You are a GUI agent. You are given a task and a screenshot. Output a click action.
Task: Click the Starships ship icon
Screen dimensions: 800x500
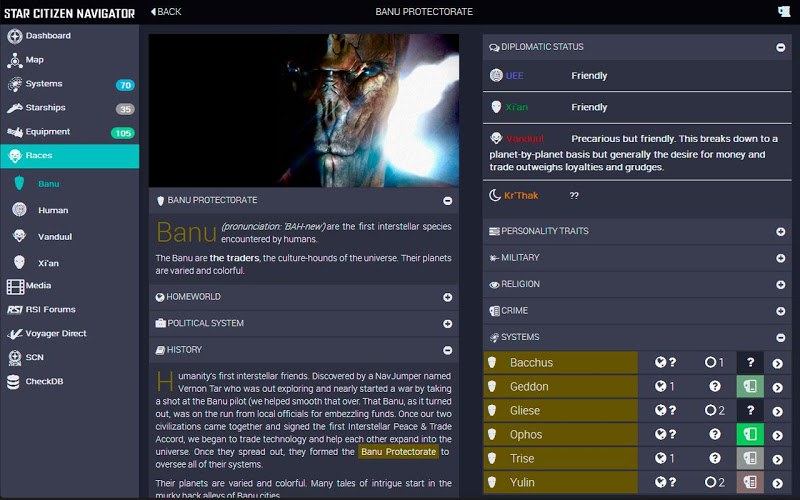coord(15,108)
